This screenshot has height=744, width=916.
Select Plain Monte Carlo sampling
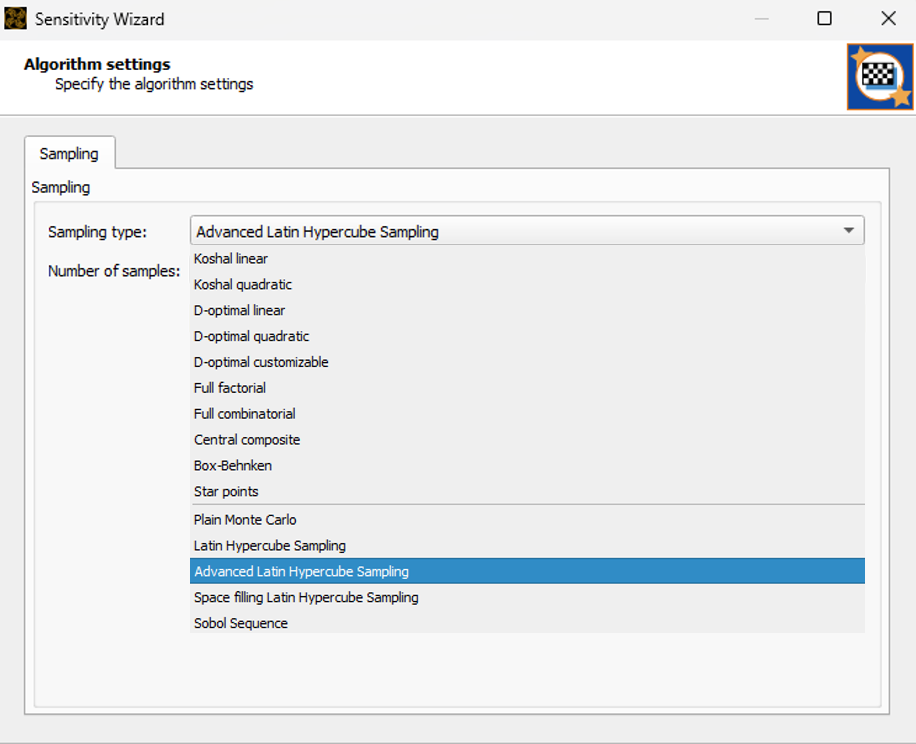[x=243, y=519]
